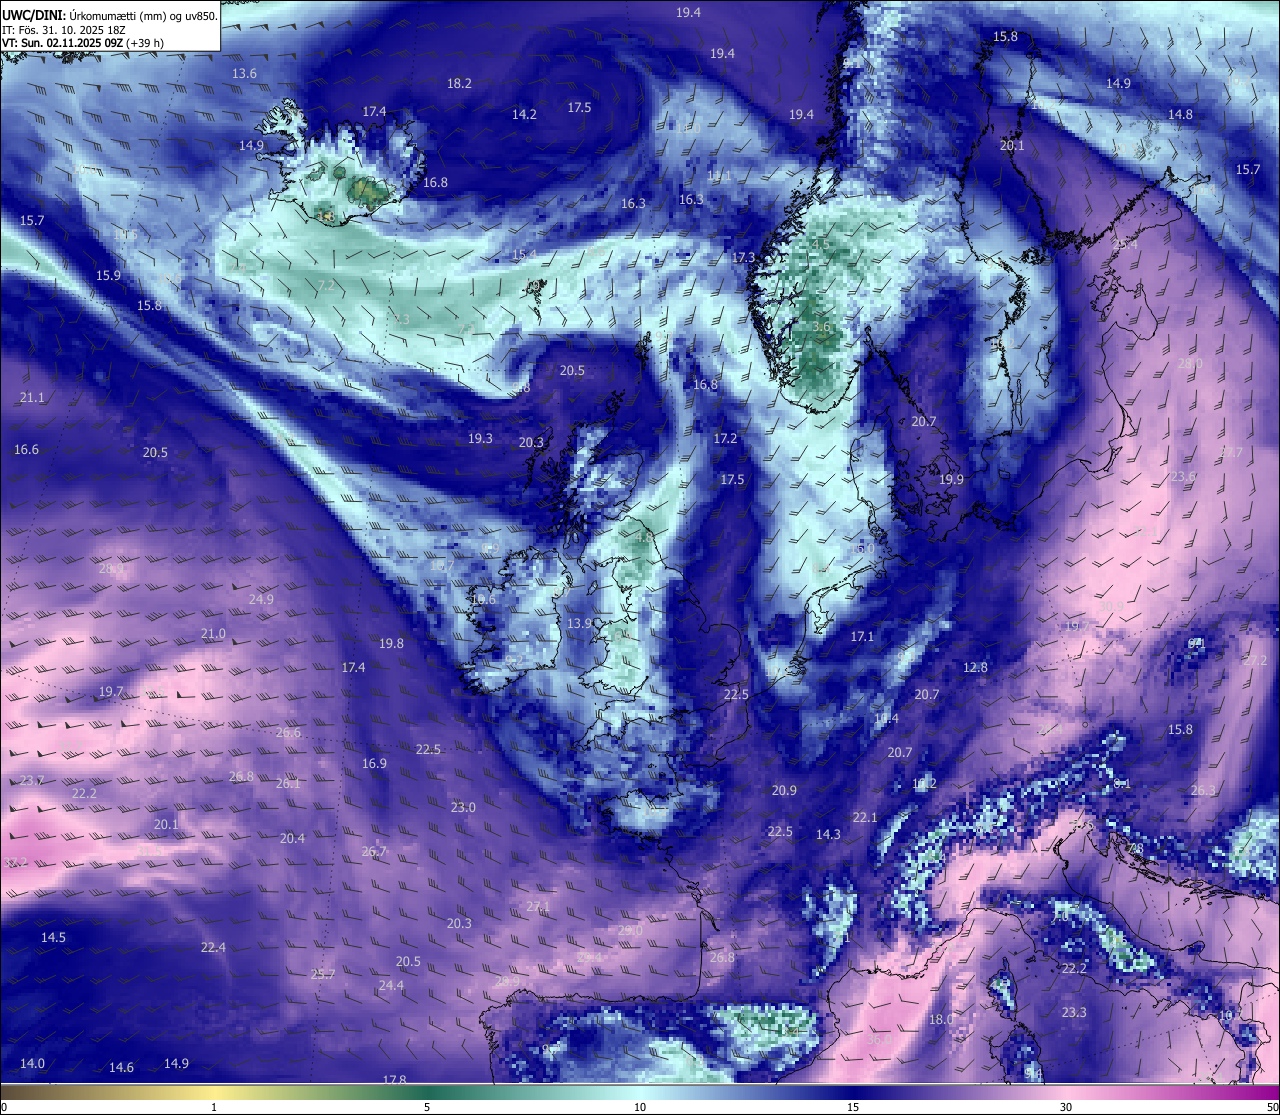Click the 12.8 value label
Screen dimensions: 1280x1115
[x=975, y=668]
